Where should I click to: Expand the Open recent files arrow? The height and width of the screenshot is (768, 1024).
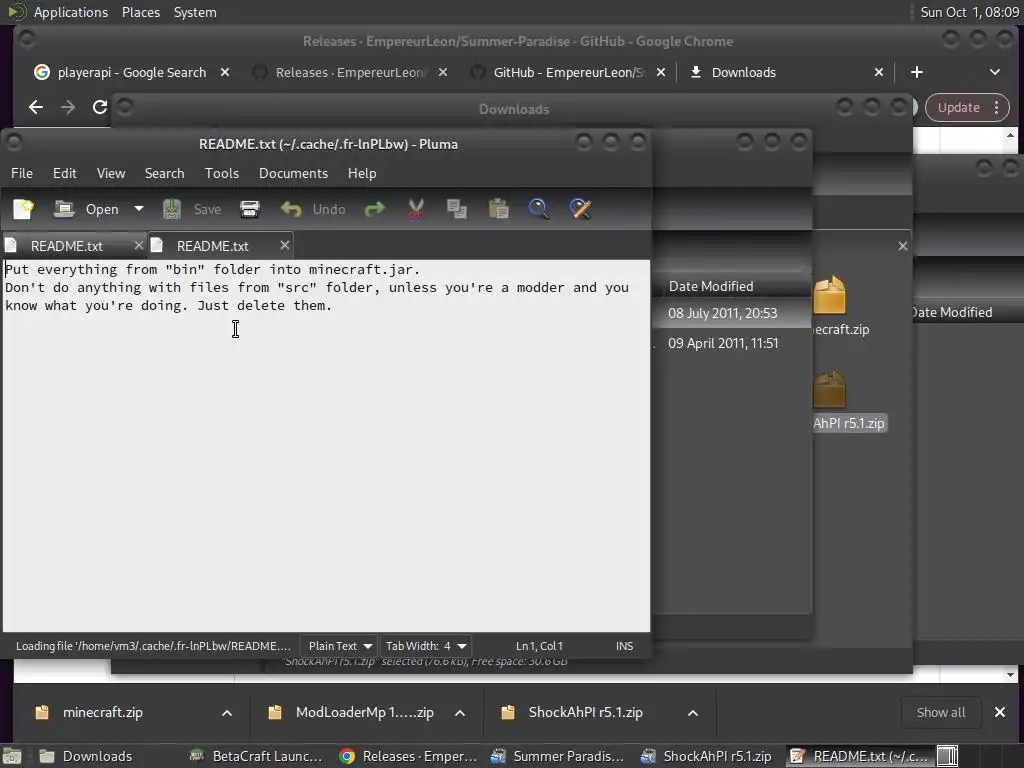point(138,209)
